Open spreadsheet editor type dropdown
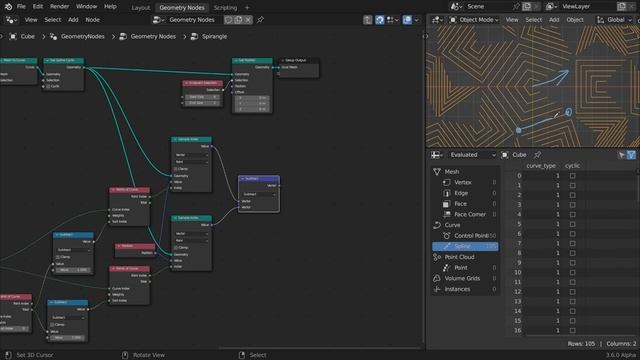 point(437,155)
